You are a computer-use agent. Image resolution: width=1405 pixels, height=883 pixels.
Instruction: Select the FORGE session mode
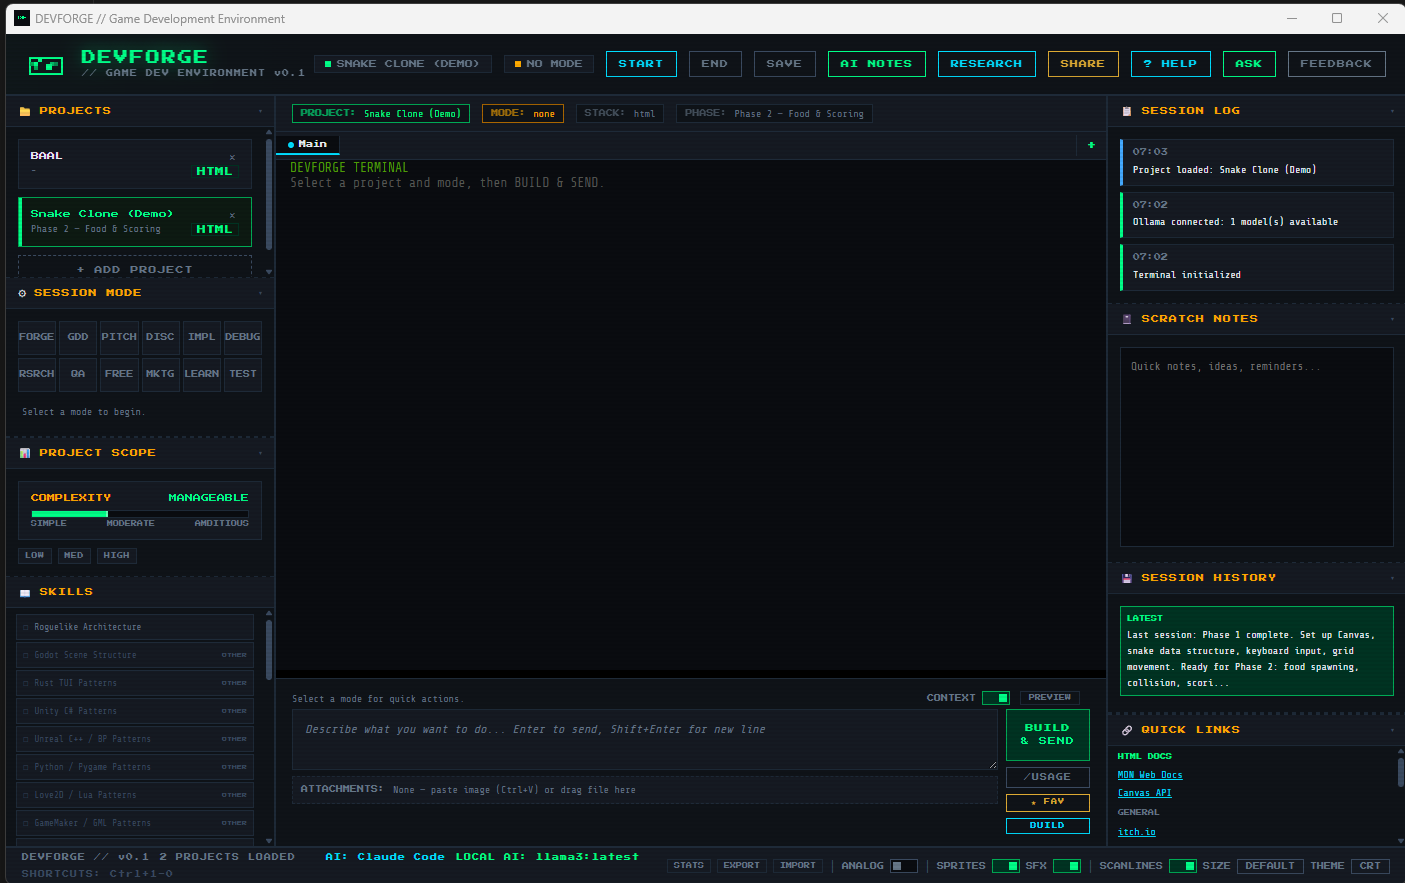point(37,337)
